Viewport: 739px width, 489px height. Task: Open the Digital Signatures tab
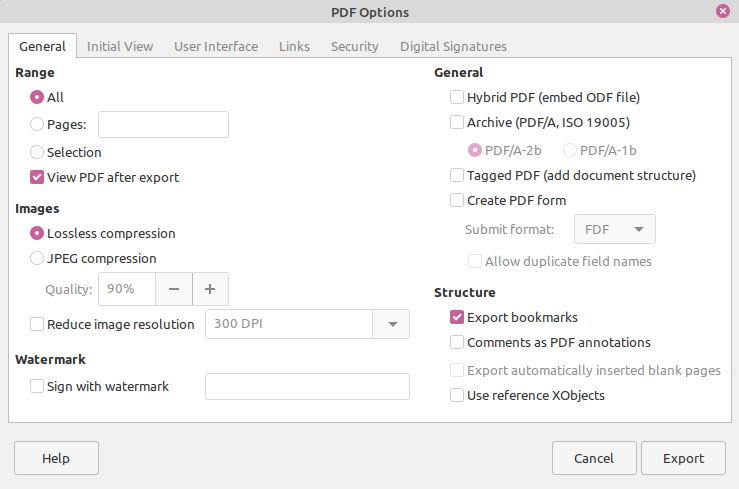(453, 46)
